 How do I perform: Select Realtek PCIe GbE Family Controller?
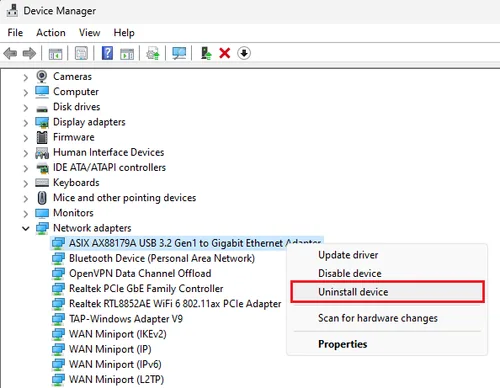coord(146,289)
